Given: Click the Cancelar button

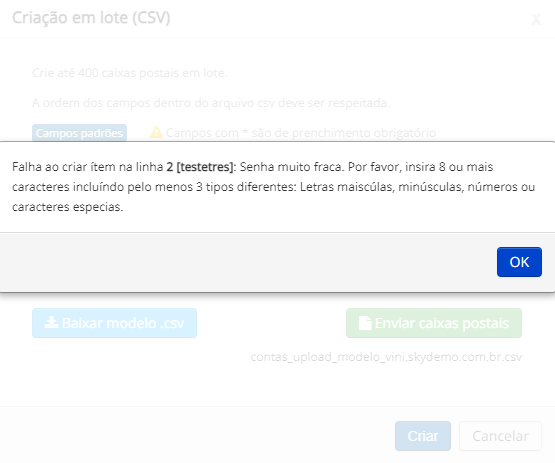Looking at the screenshot, I should click(x=500, y=436).
